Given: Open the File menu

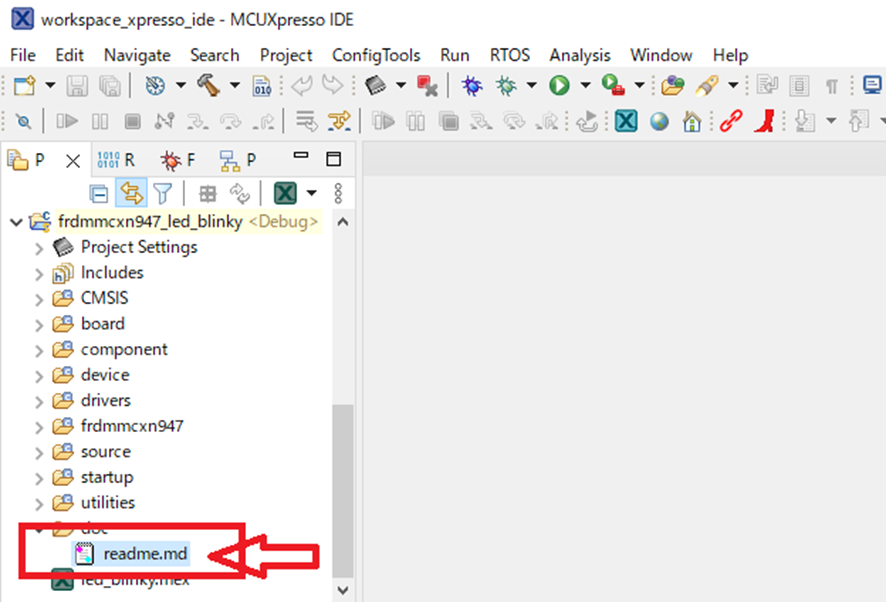Looking at the screenshot, I should click(x=23, y=55).
